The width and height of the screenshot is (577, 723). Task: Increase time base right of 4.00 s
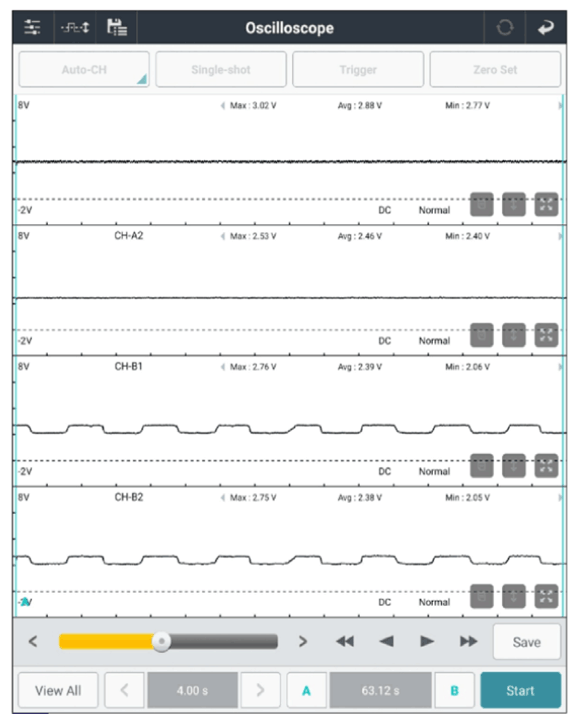coord(260,690)
